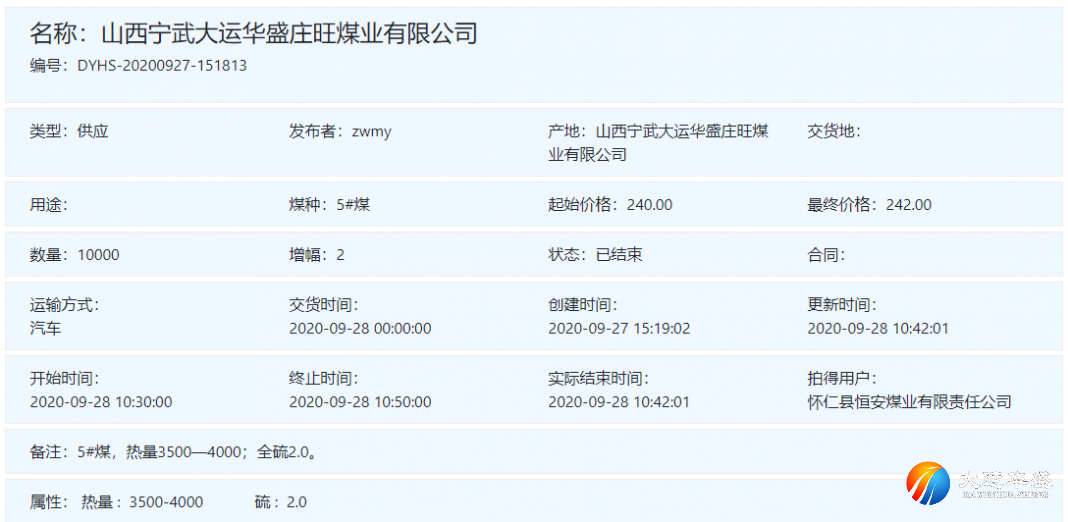Screen dimensions: 1068x522
Task: Click the starting price 240.00
Action: [x=649, y=205]
